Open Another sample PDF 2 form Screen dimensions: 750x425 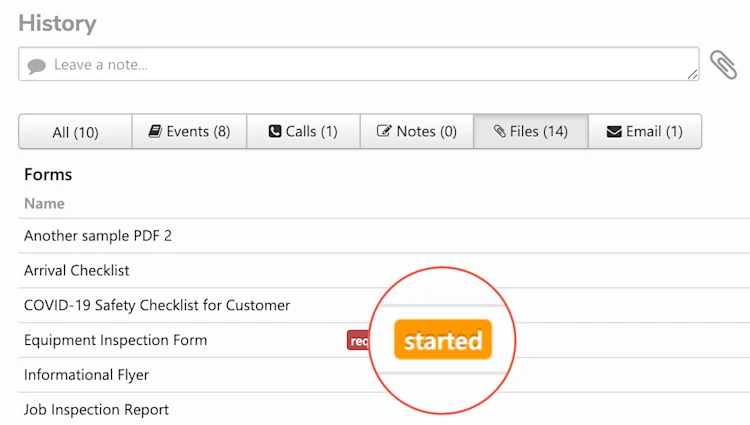click(98, 236)
